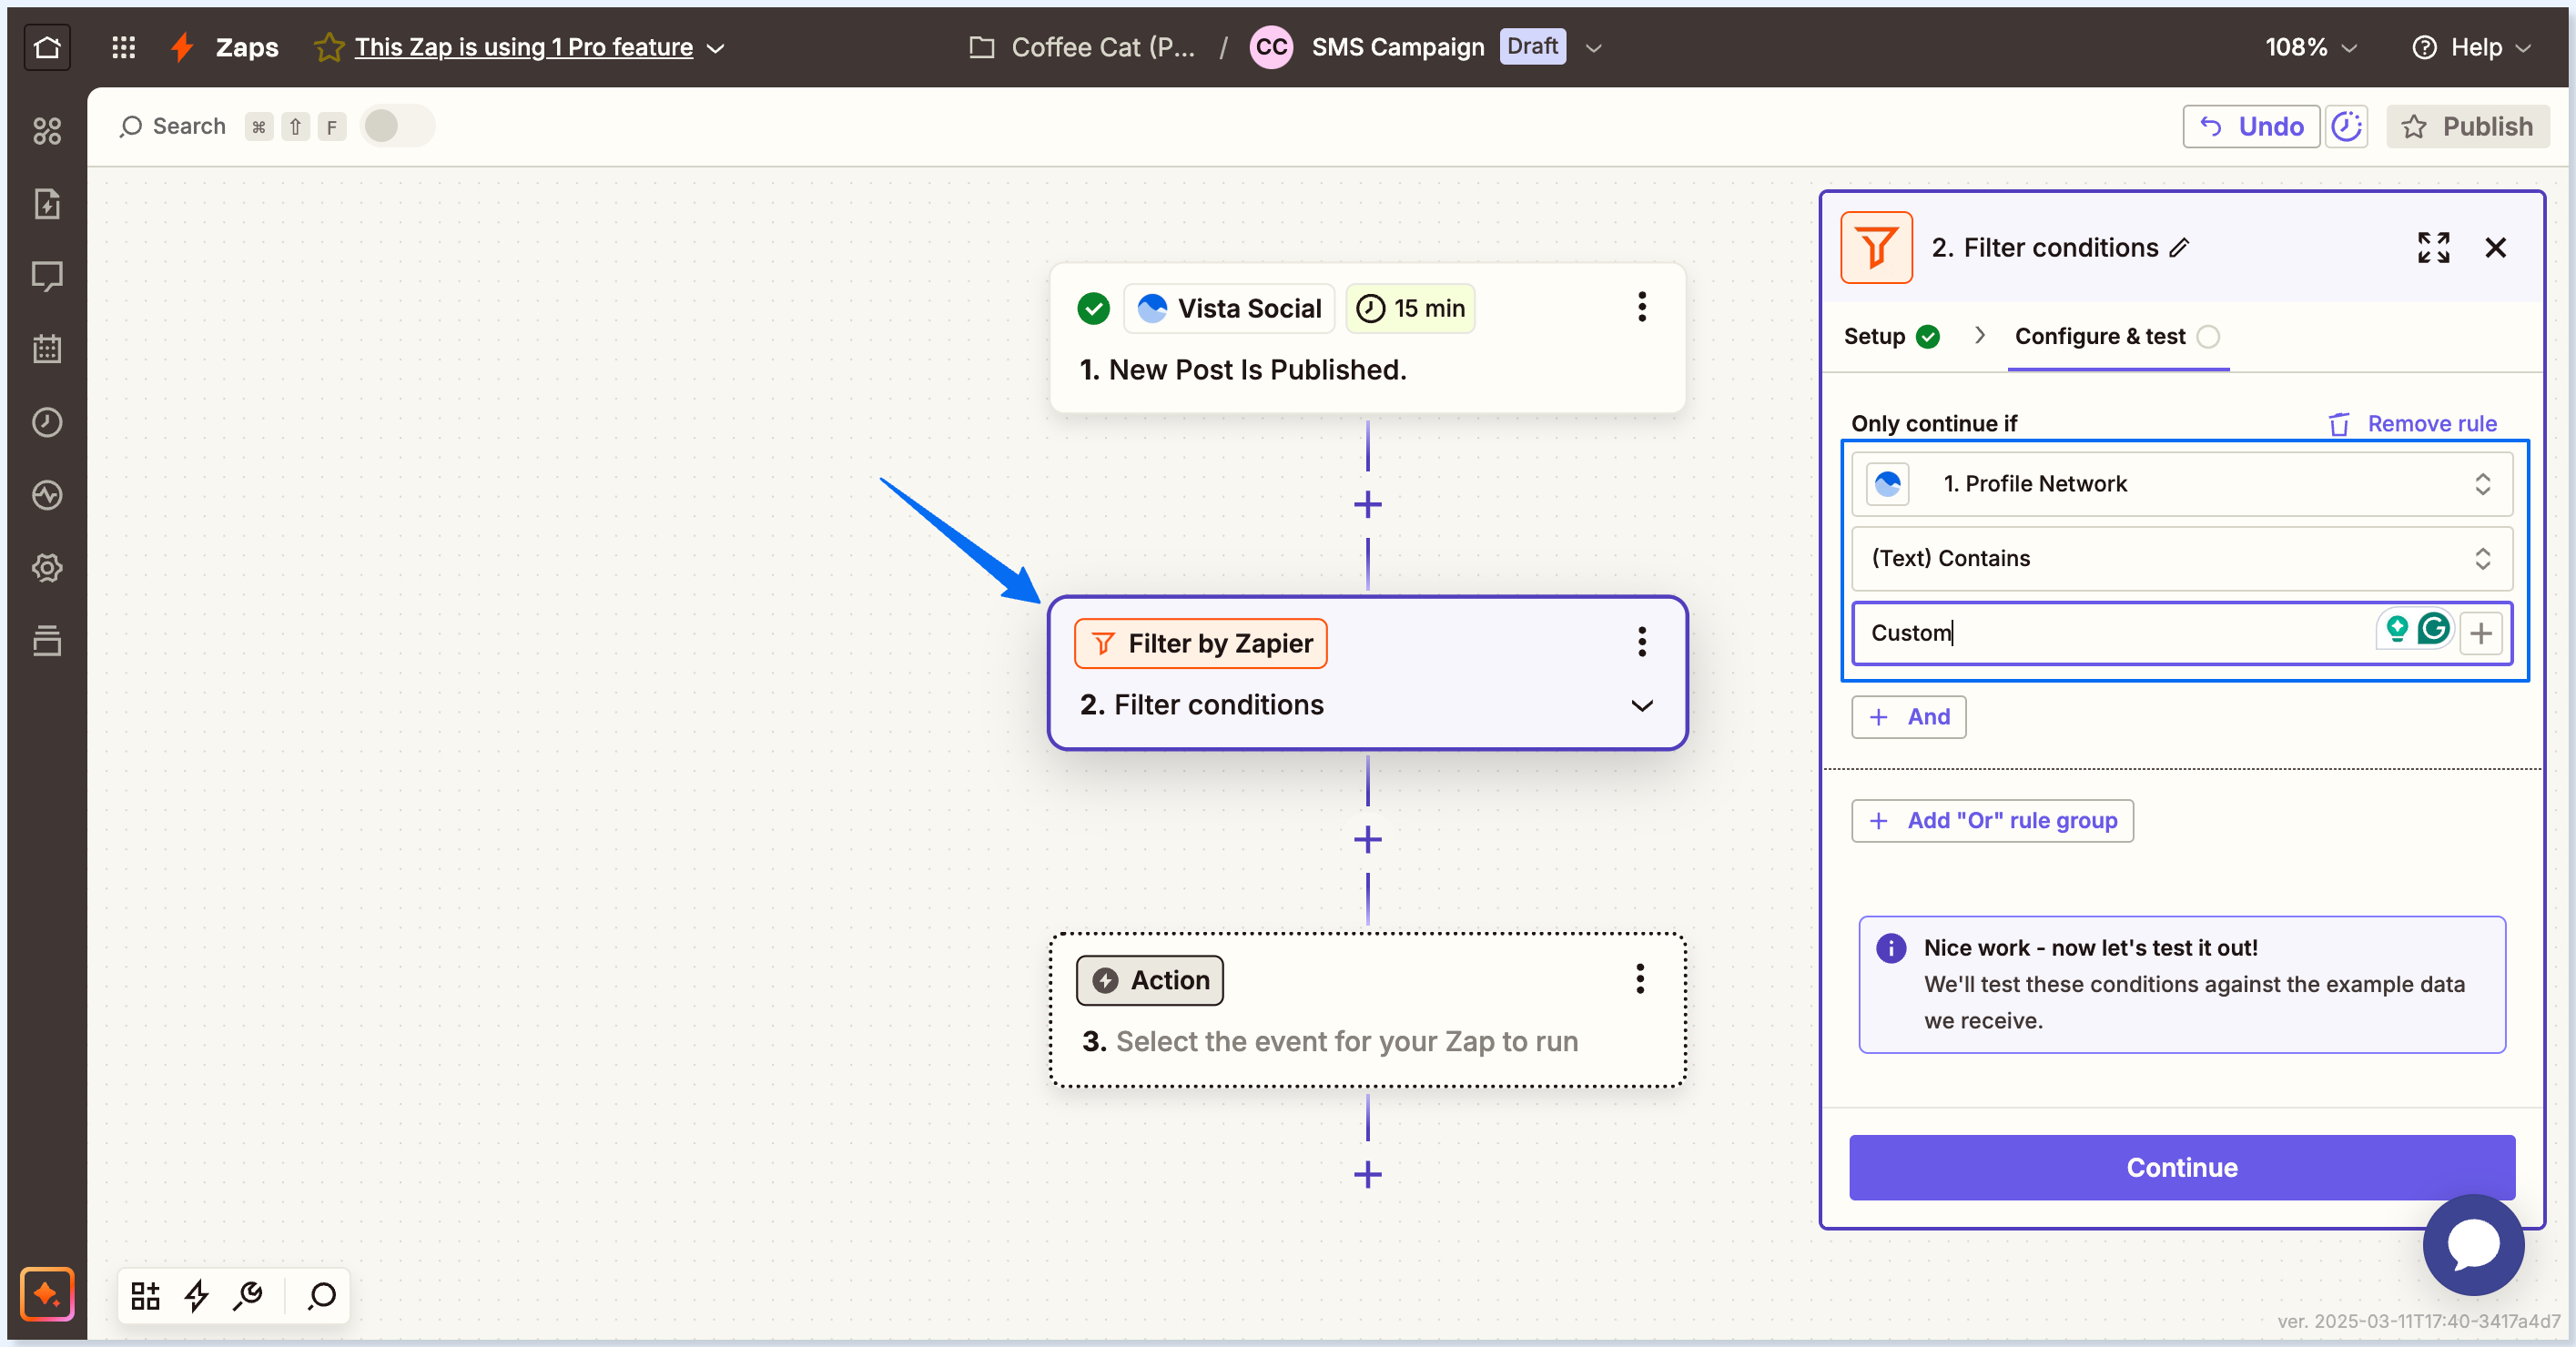Open Filter by Zapier step three-dot menu

1641,642
